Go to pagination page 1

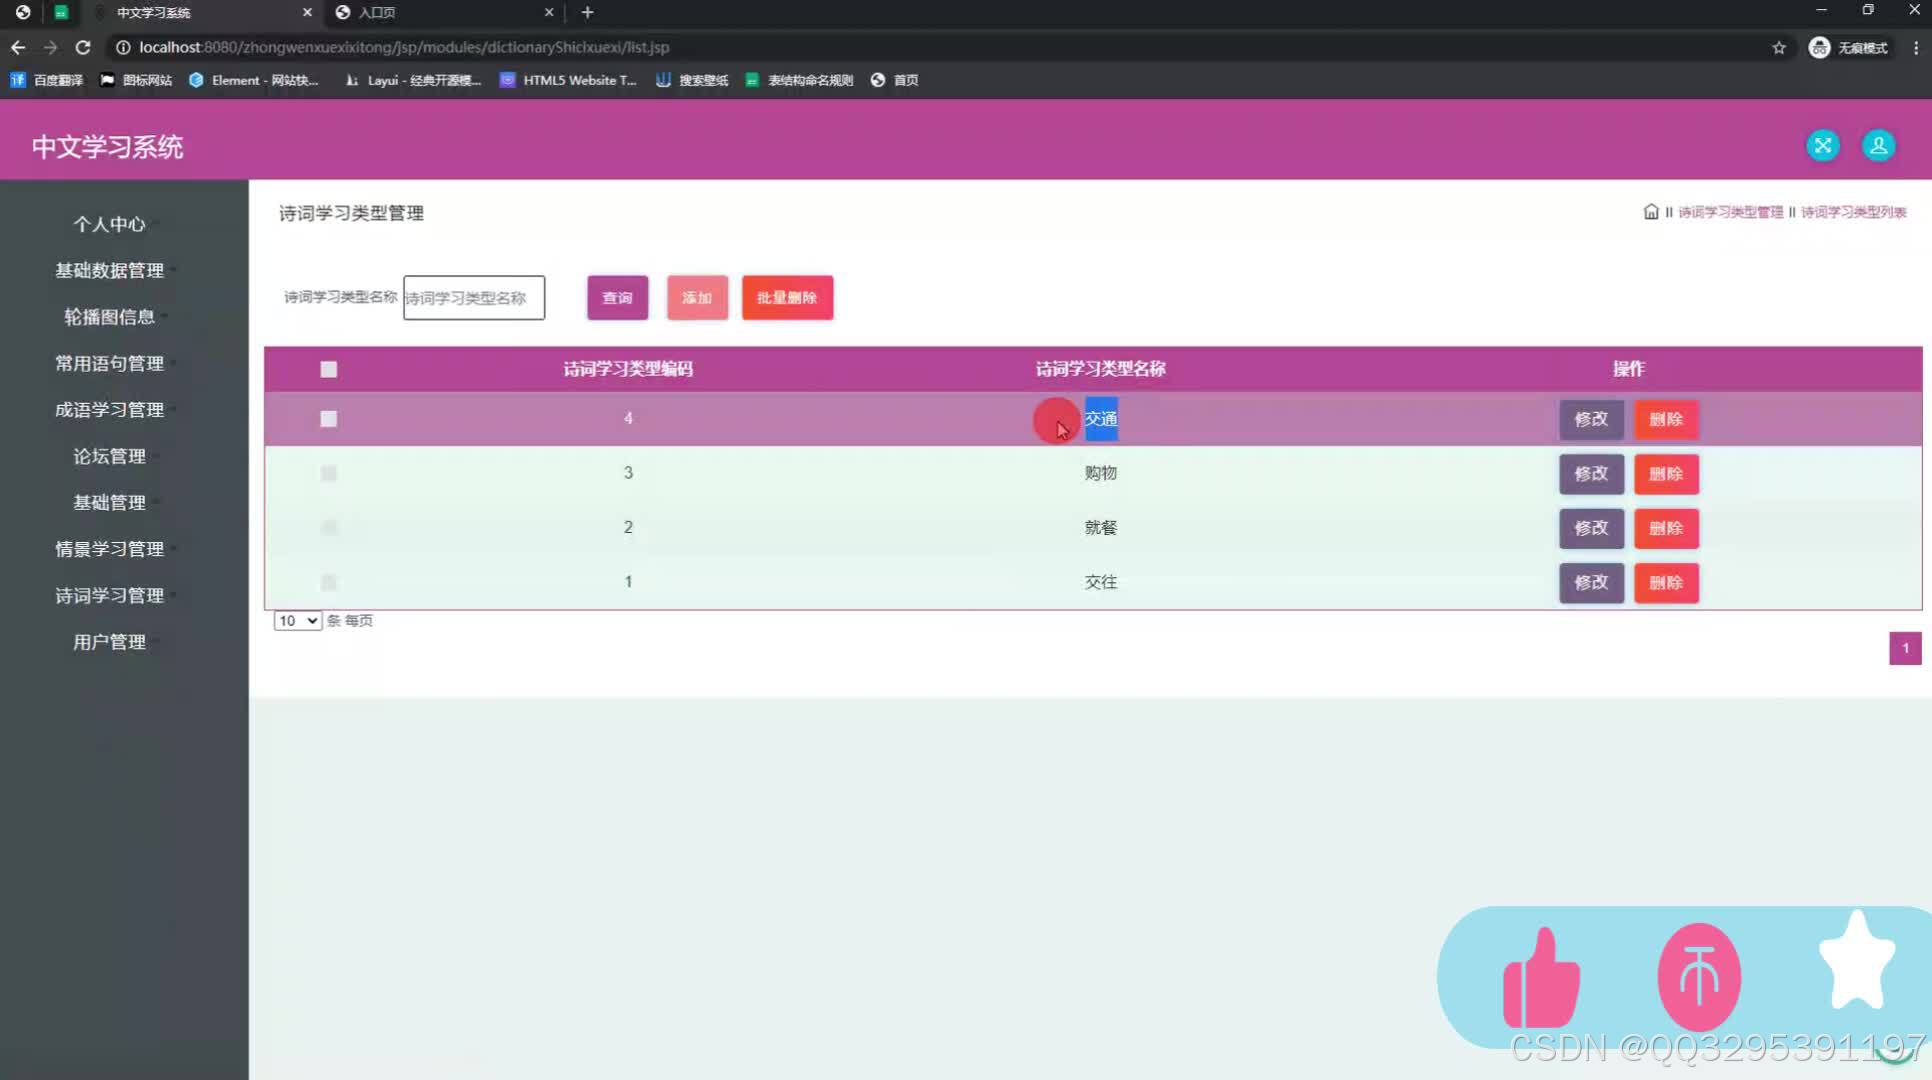1905,648
